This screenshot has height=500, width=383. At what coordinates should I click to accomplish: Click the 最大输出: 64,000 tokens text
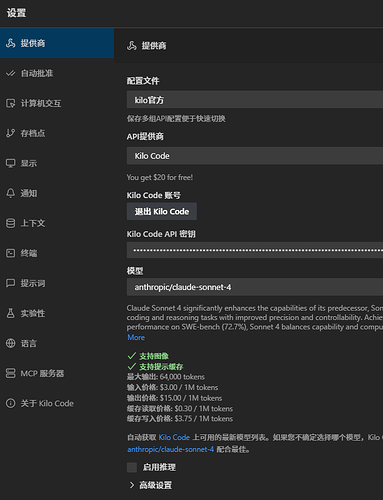(166, 377)
